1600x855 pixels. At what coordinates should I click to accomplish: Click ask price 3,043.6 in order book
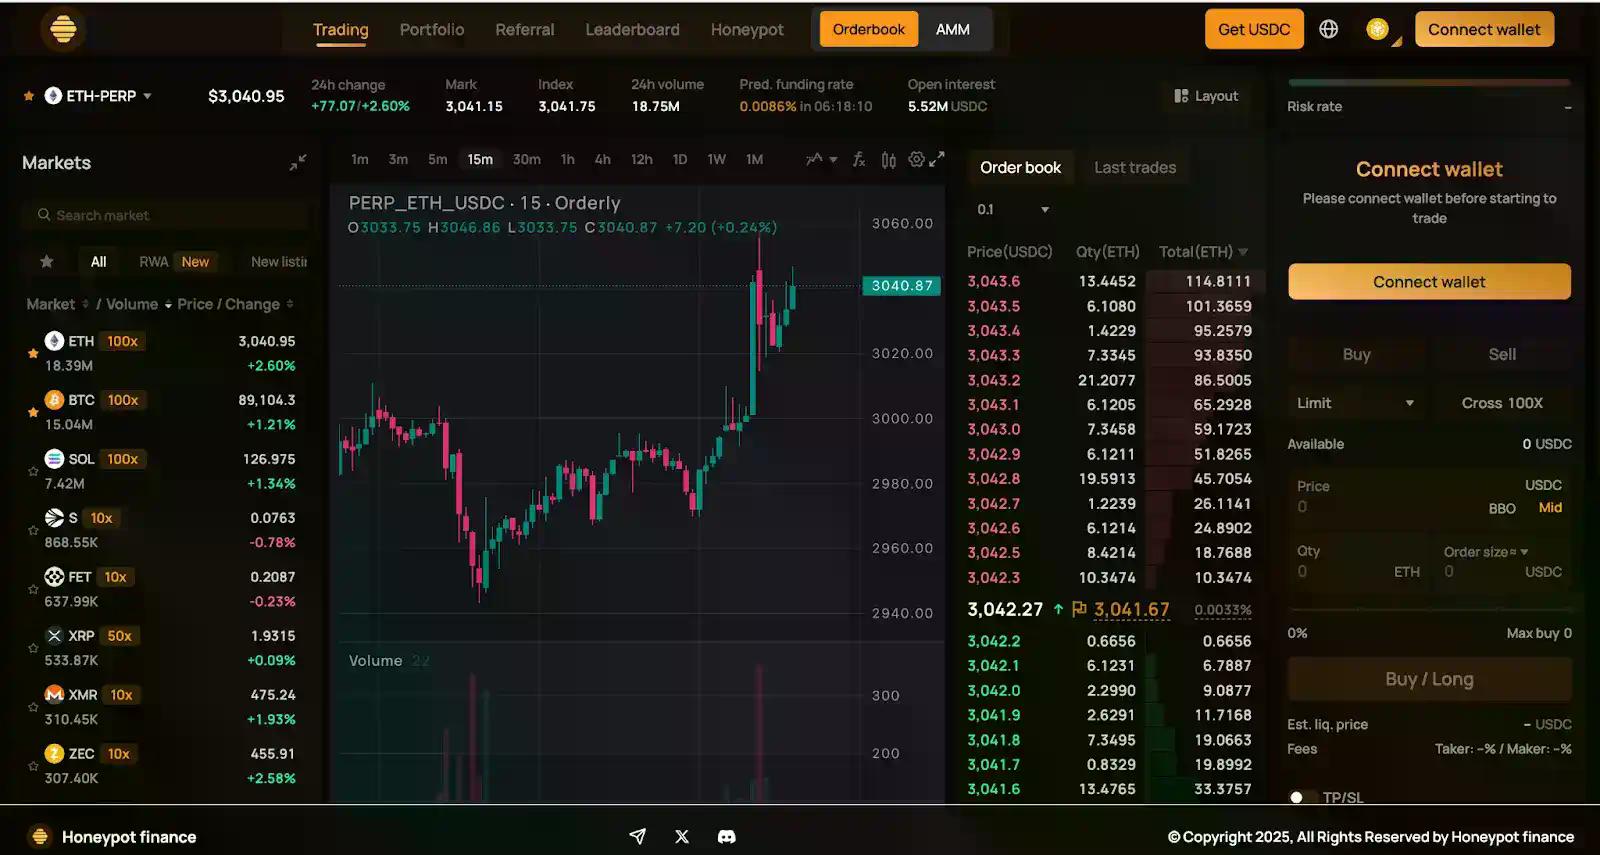pyautogui.click(x=993, y=281)
